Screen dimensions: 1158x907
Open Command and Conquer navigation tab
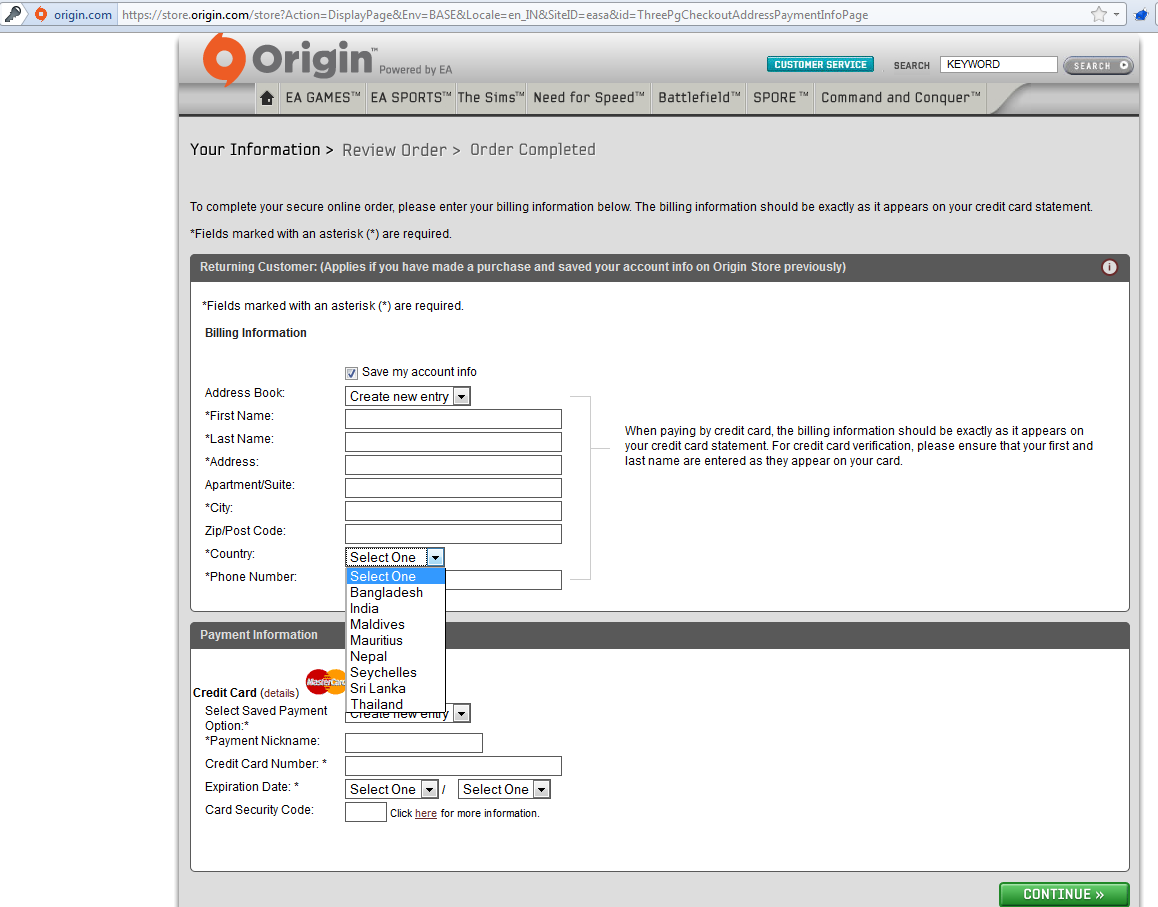[901, 98]
